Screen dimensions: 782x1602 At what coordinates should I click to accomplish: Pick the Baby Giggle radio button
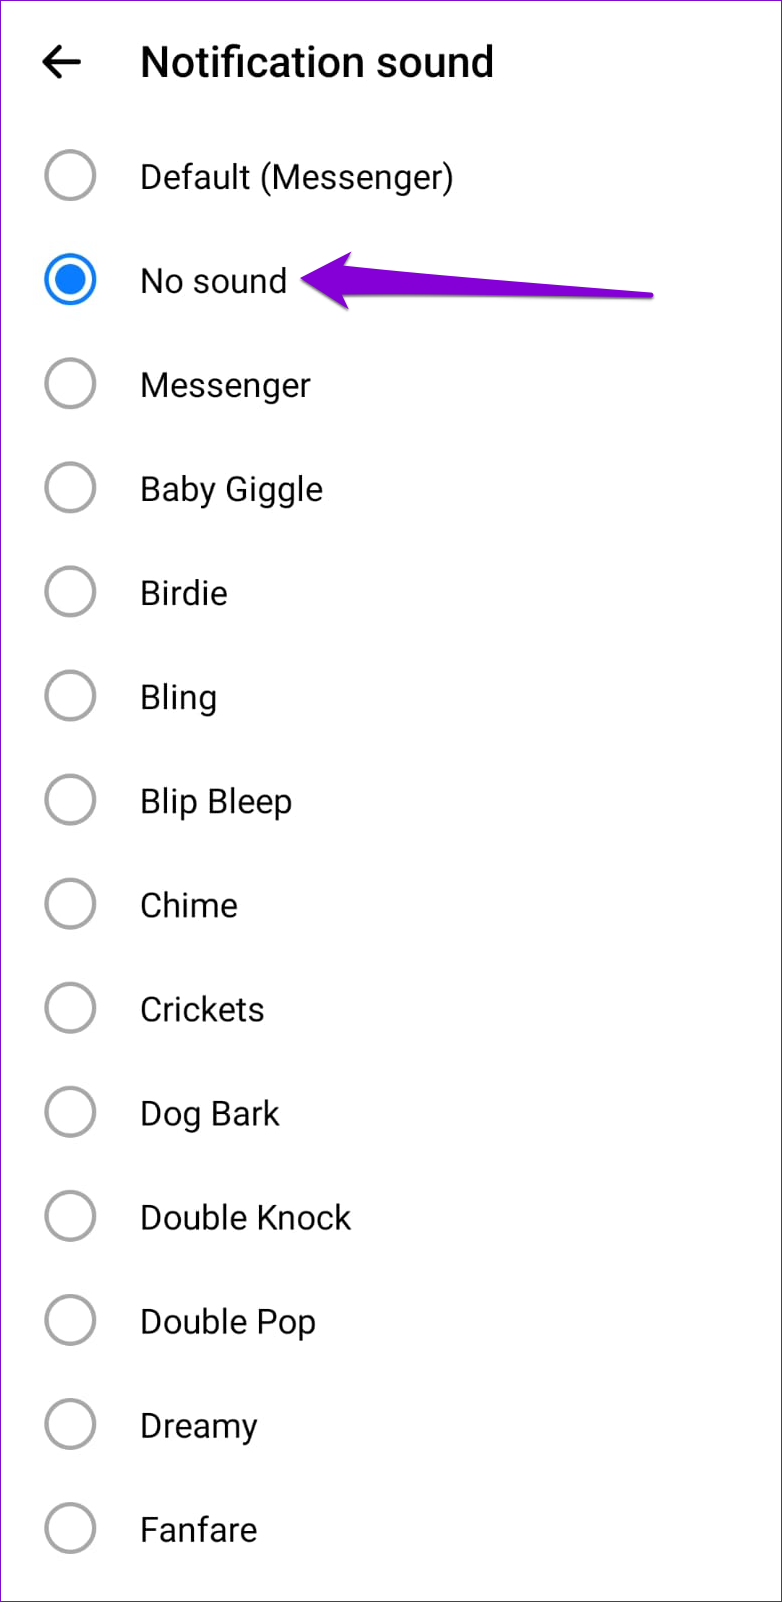click(70, 488)
